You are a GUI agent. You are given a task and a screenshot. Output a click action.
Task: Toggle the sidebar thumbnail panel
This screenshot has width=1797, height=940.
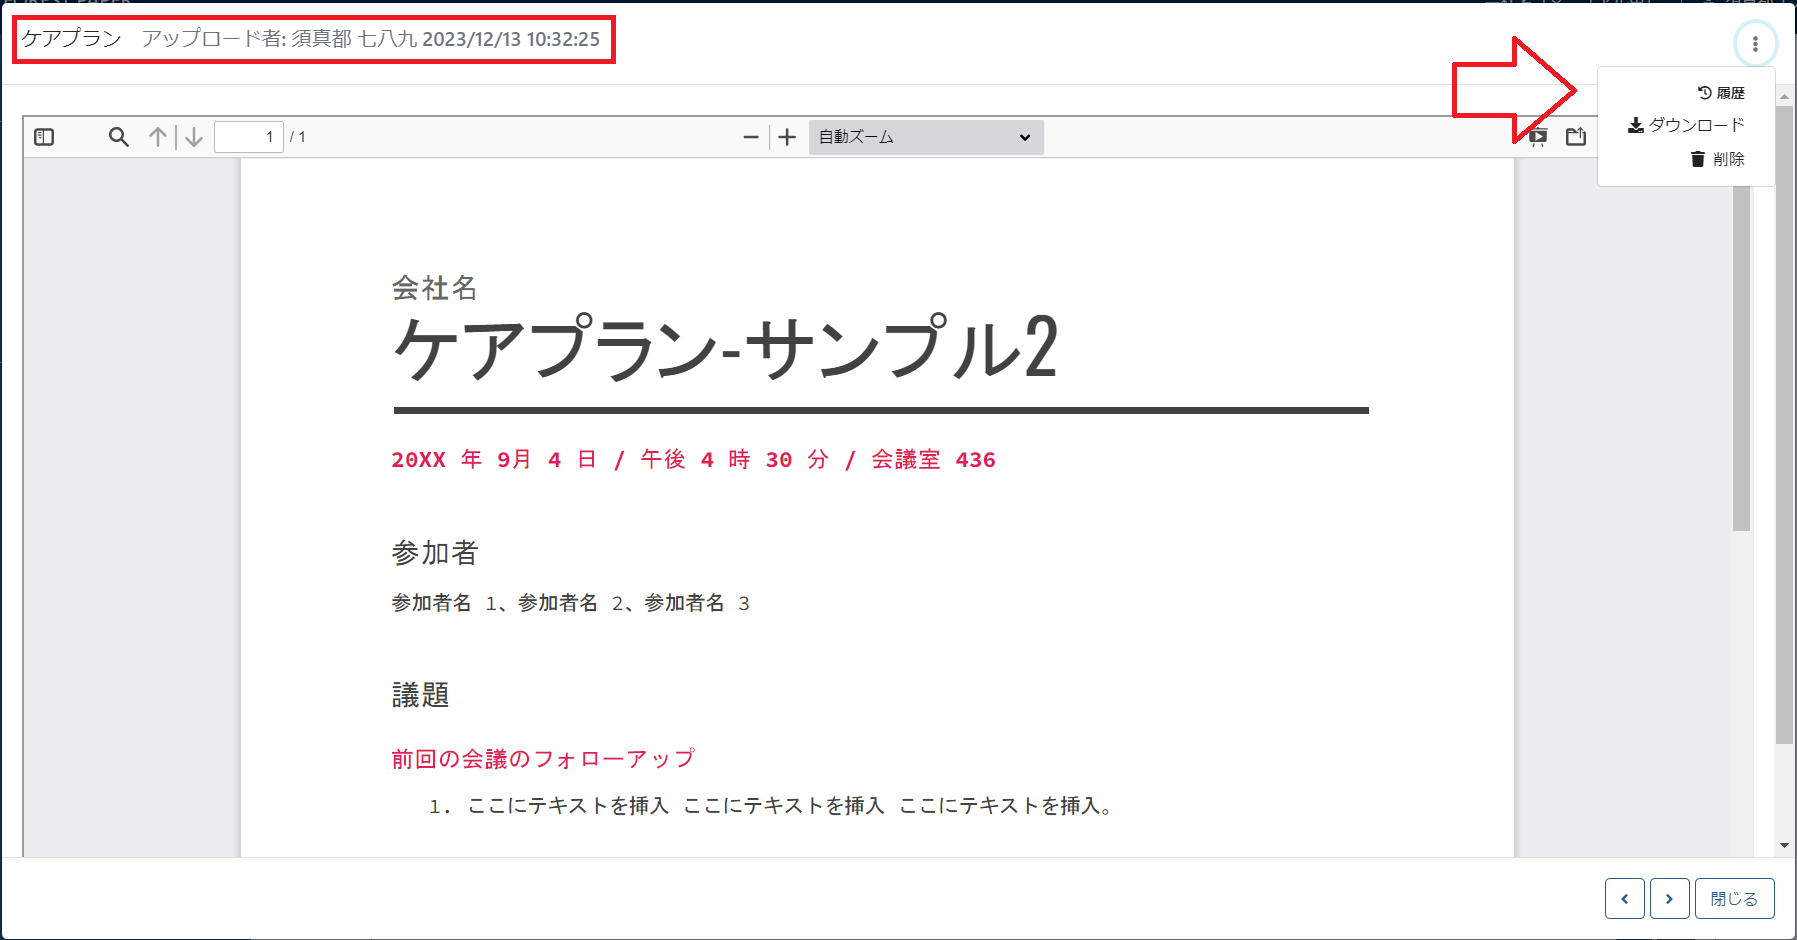(43, 137)
